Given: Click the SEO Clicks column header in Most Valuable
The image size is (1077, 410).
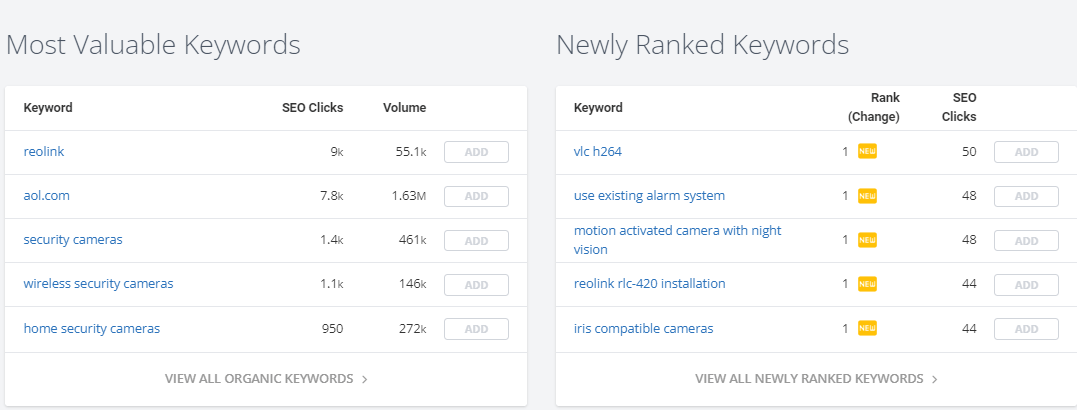Looking at the screenshot, I should click(x=313, y=108).
